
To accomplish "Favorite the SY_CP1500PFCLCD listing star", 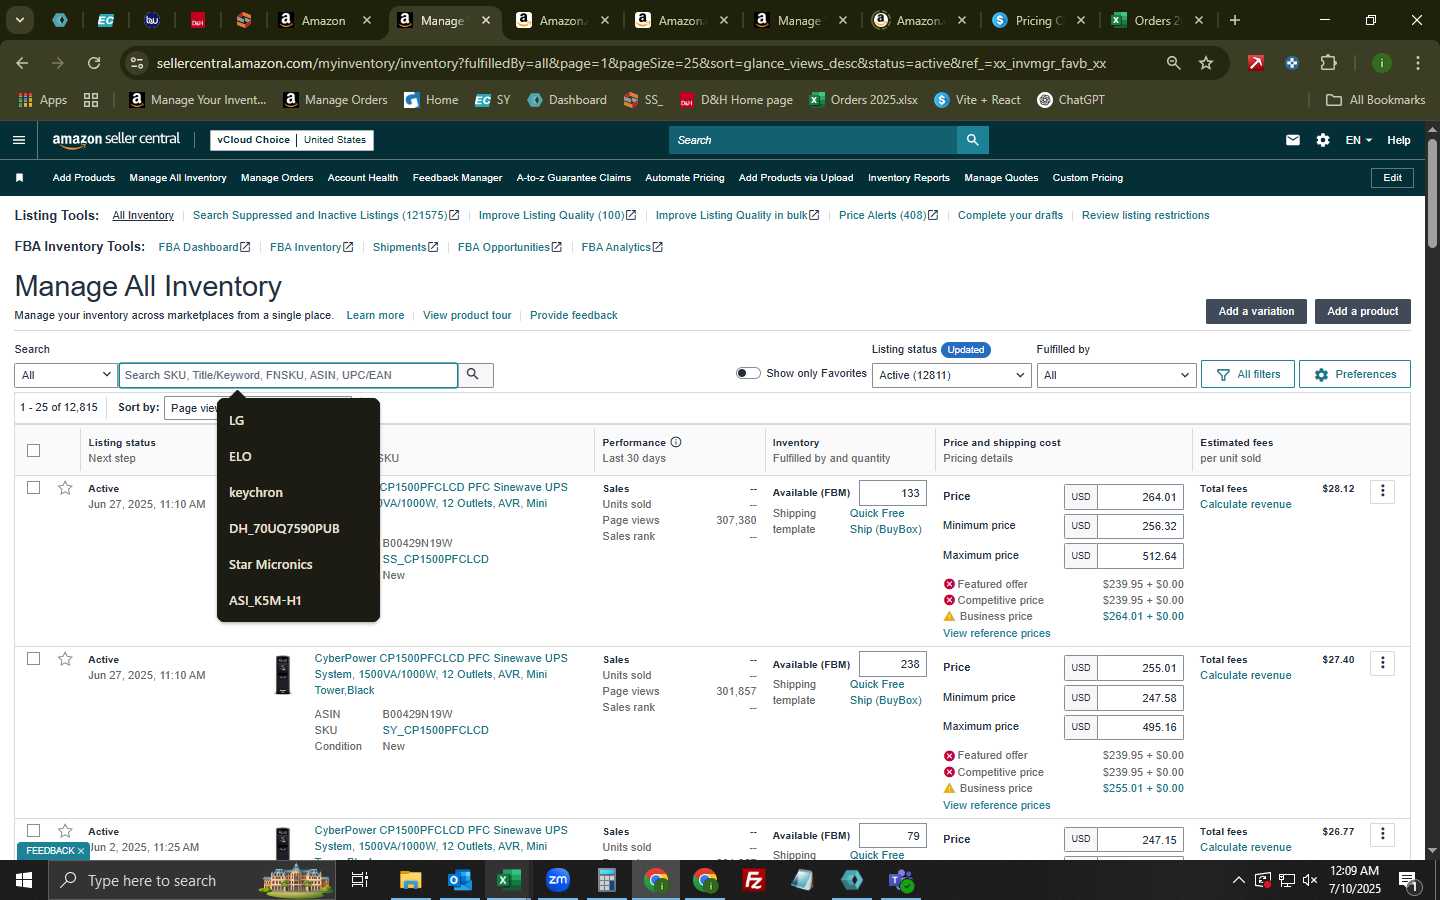I will [x=65, y=659].
